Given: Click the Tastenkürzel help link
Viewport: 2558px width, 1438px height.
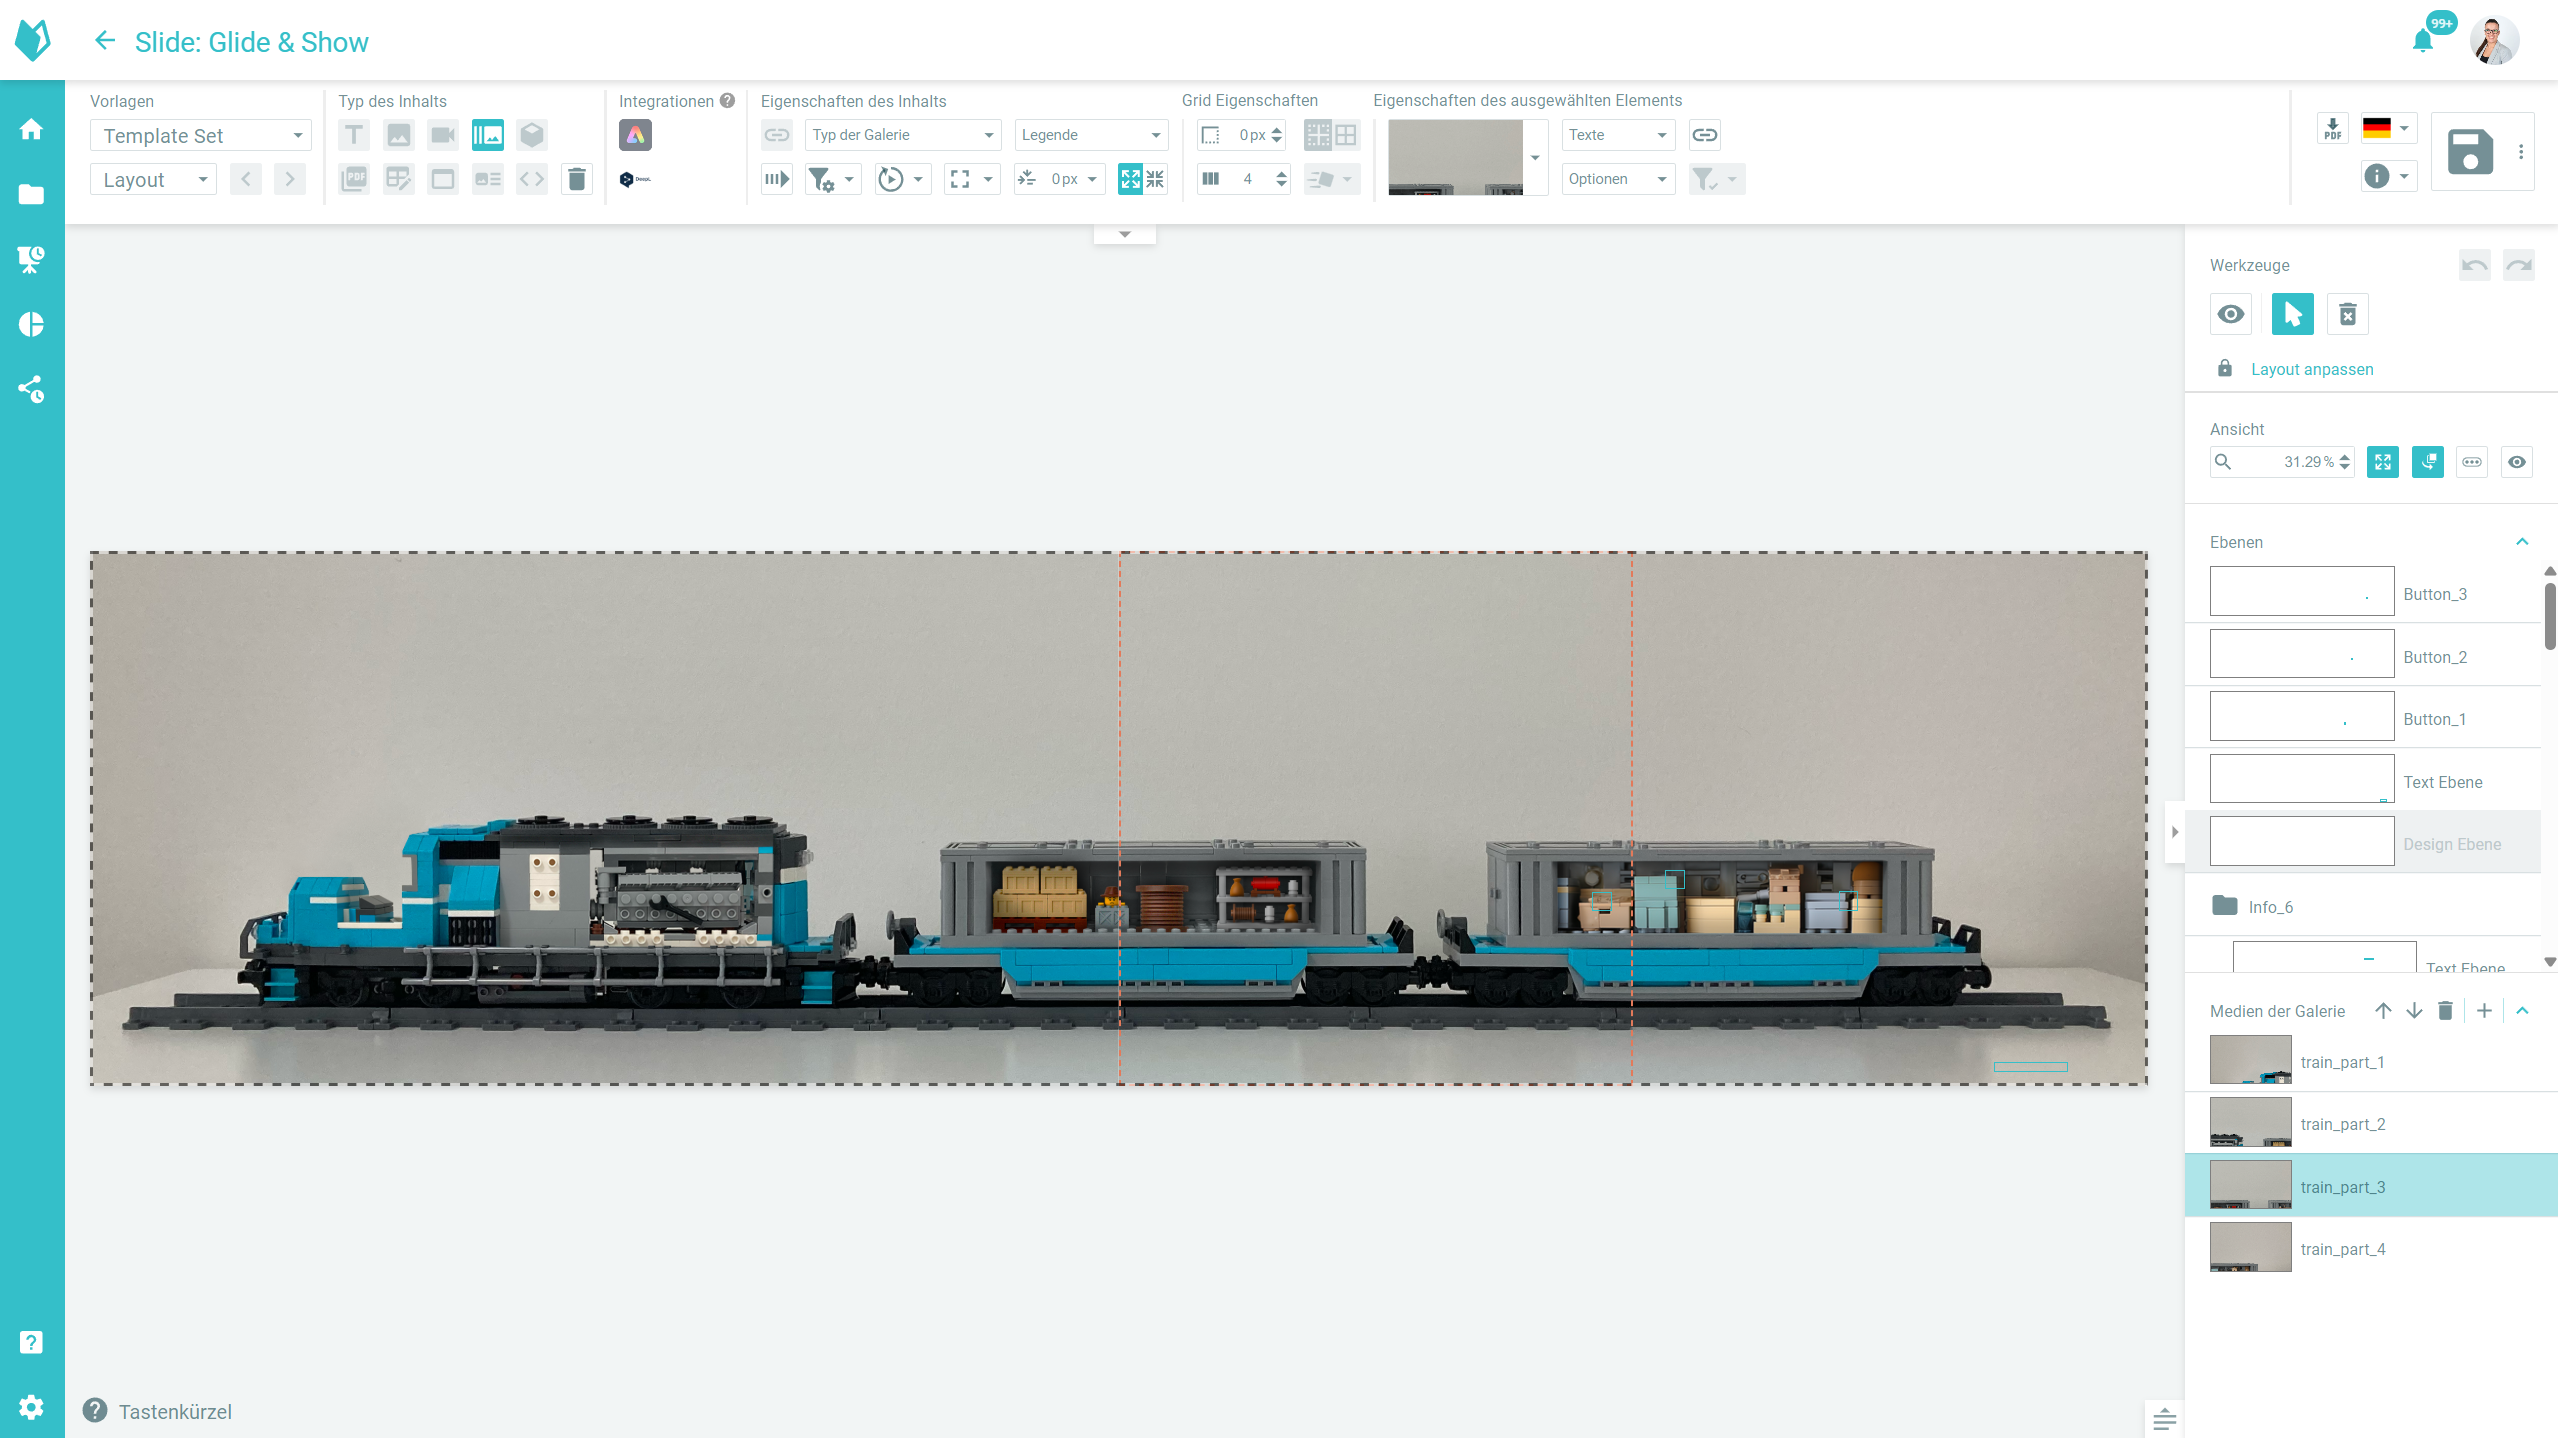Looking at the screenshot, I should pos(175,1411).
